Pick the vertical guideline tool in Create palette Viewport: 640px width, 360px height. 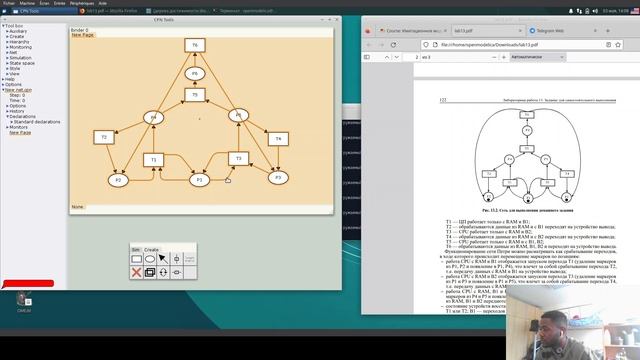[x=176, y=259]
